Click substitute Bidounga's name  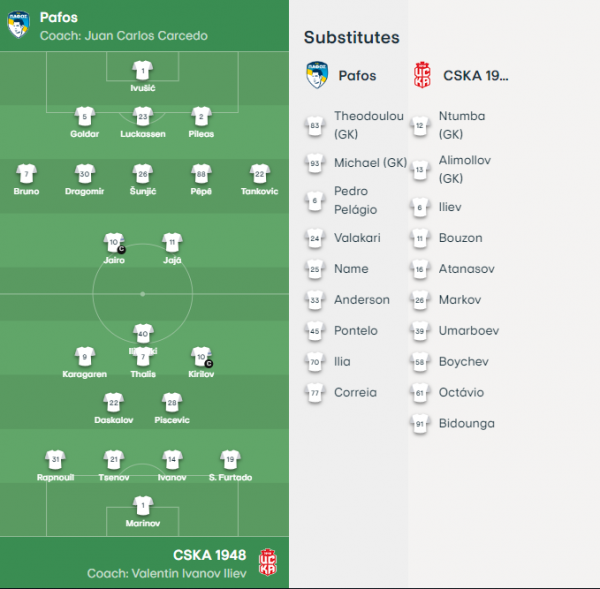pos(466,423)
